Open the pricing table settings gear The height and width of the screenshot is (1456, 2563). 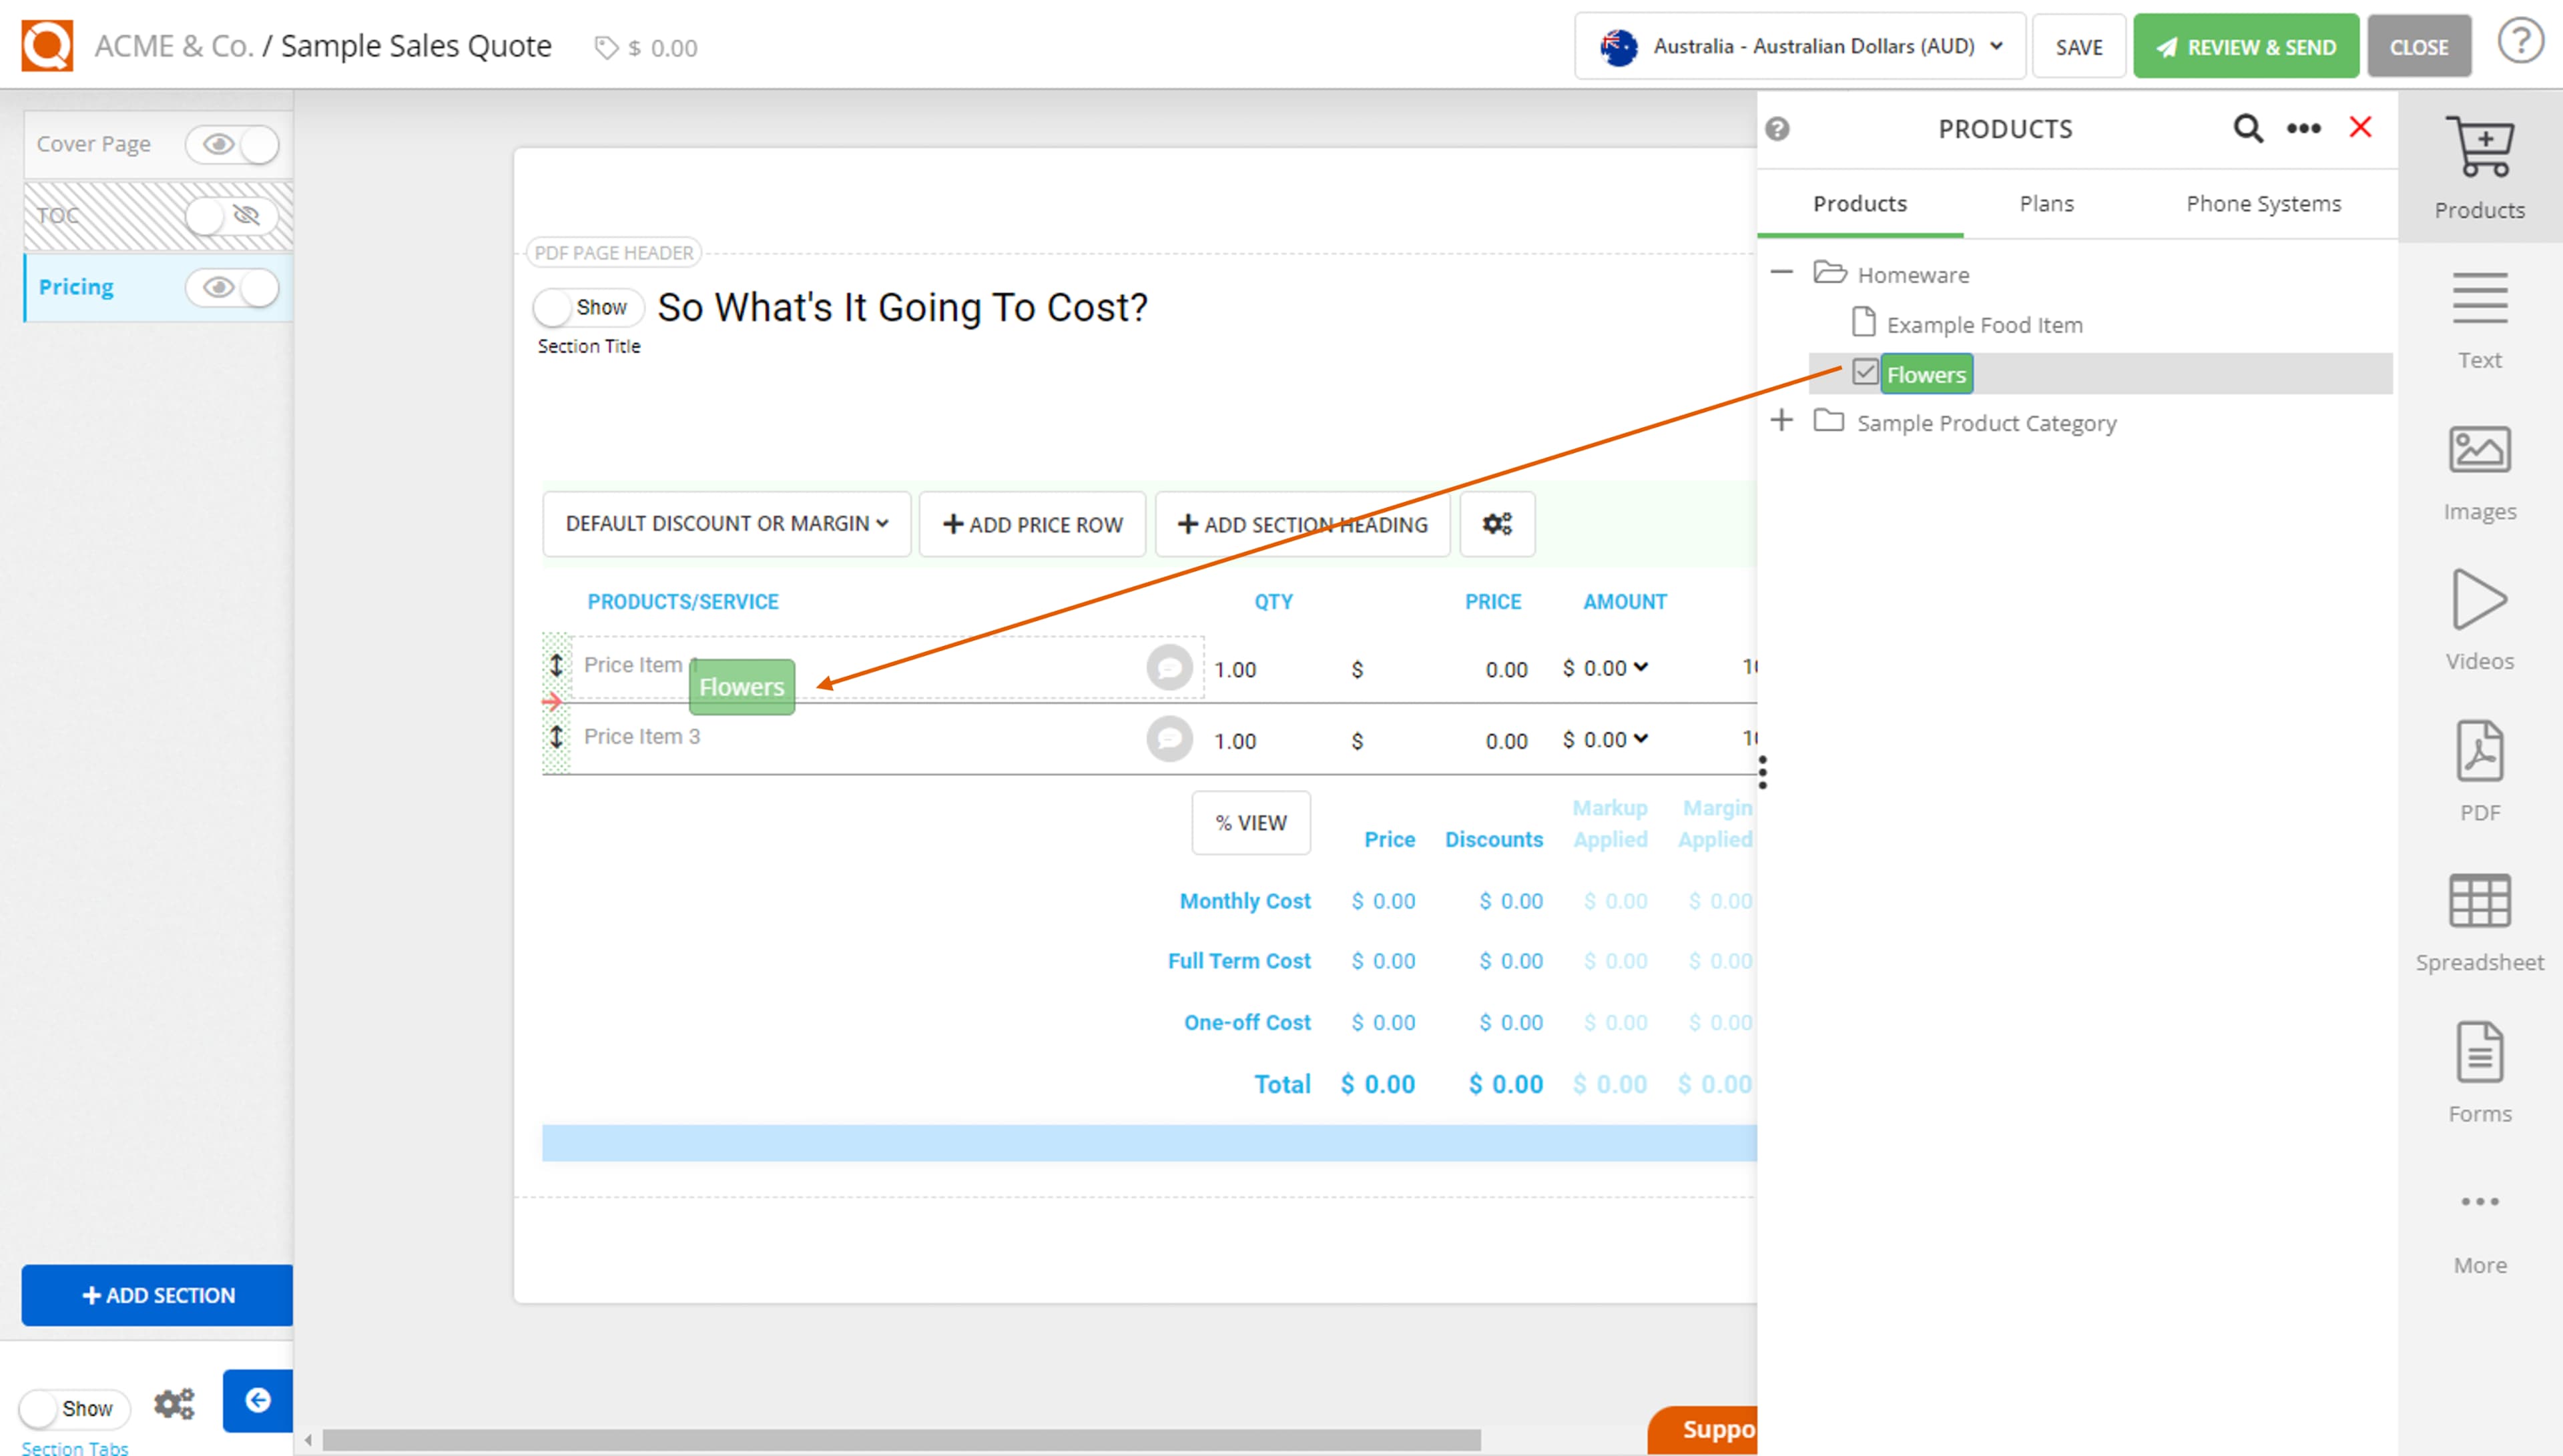[1497, 523]
